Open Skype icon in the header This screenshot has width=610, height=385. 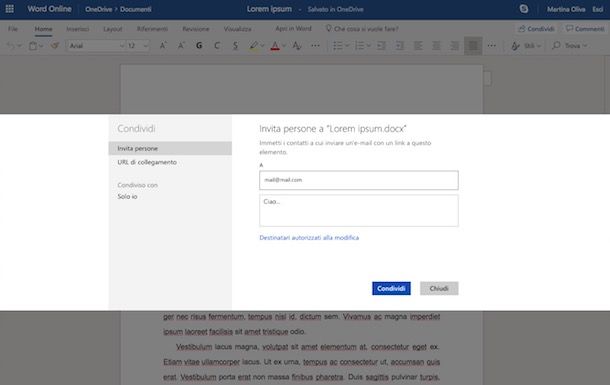click(524, 9)
